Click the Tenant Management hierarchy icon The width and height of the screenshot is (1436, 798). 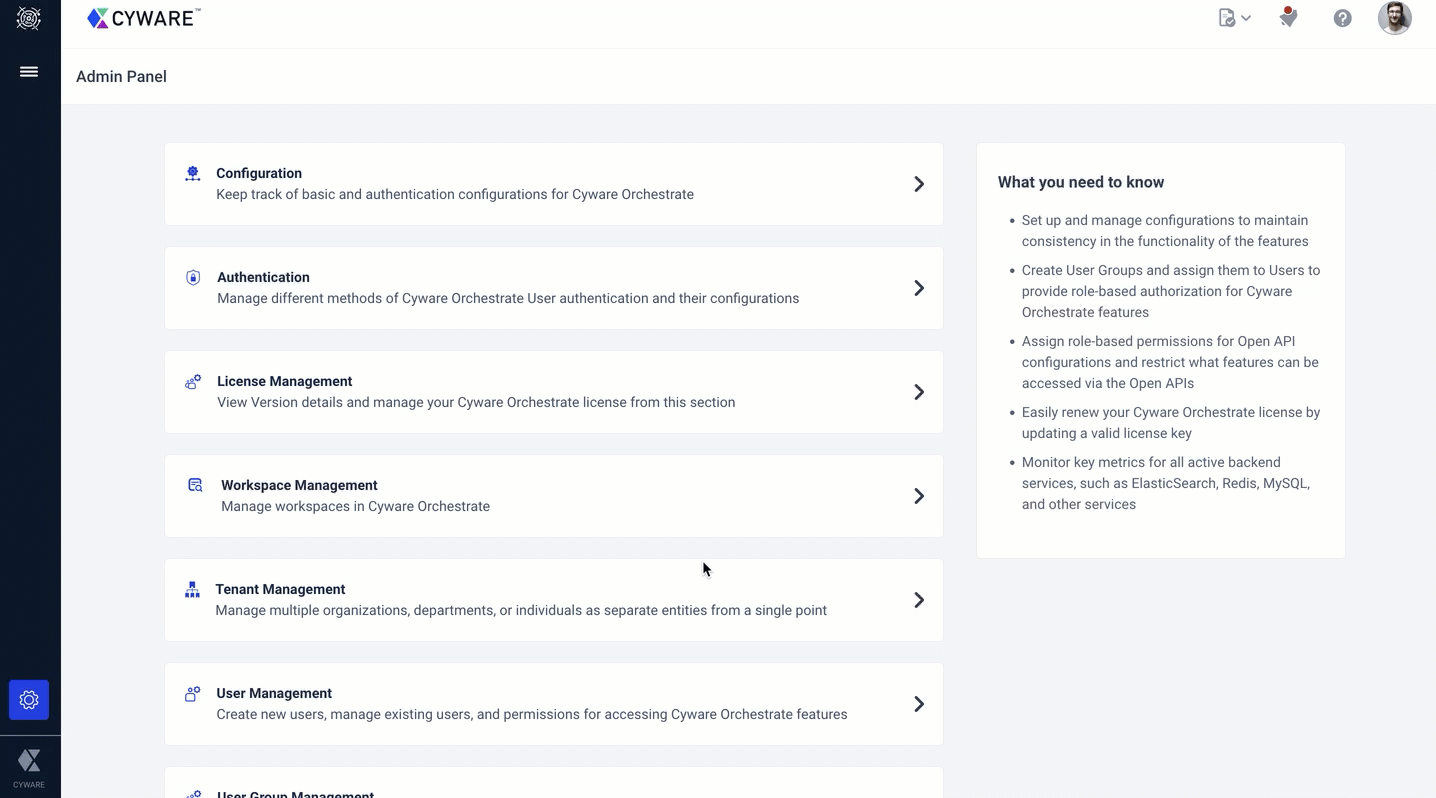click(x=192, y=590)
